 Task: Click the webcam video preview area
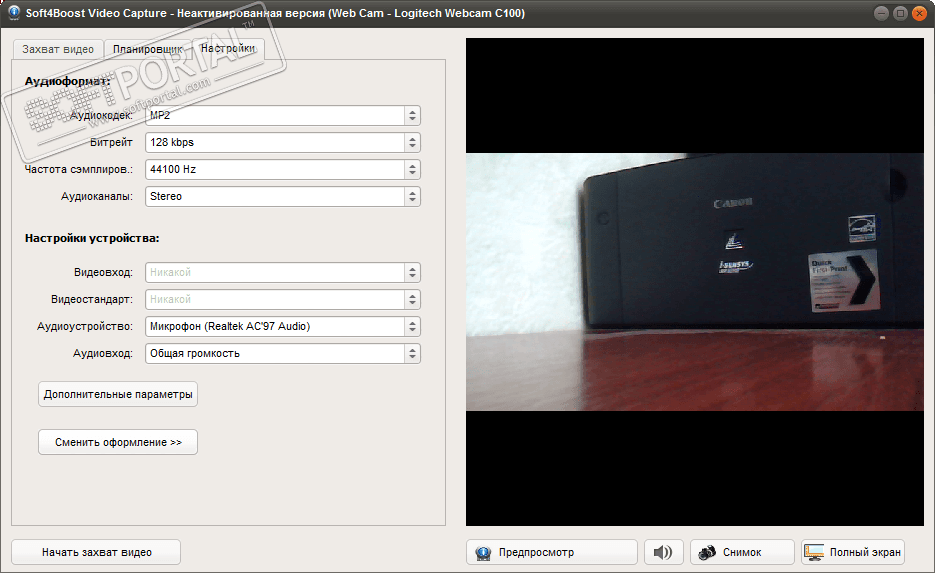(695, 282)
